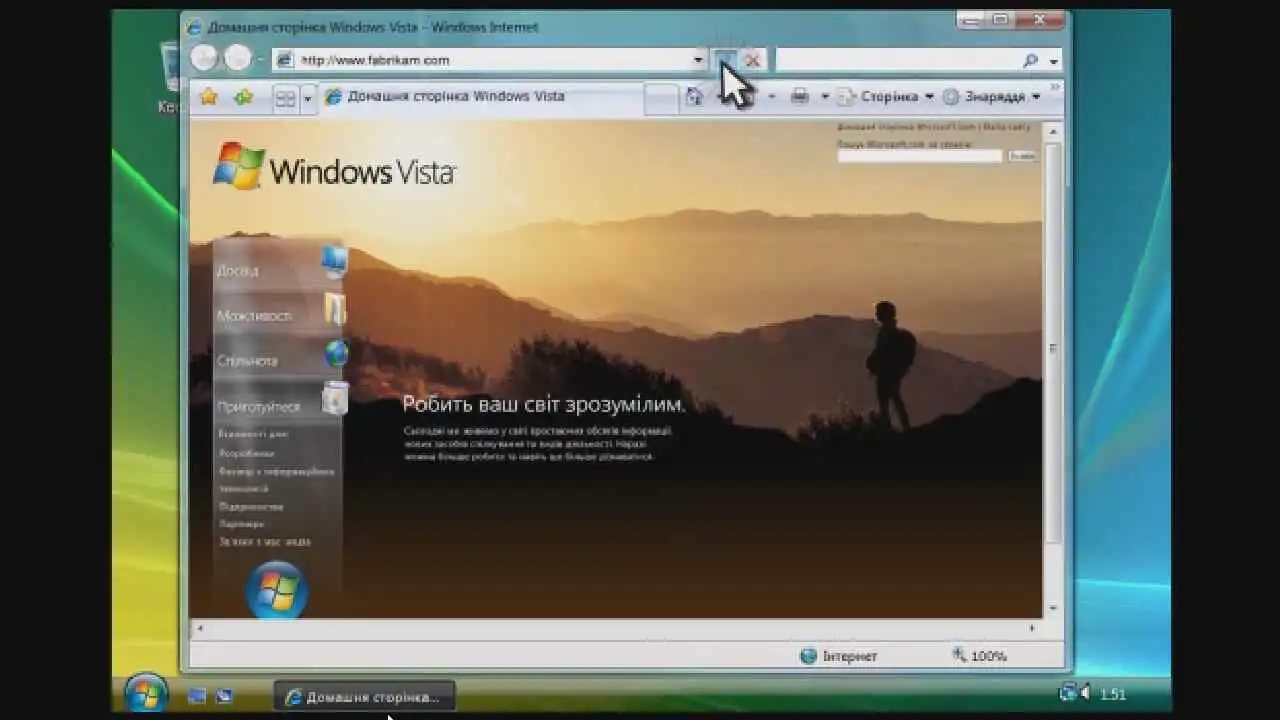Image resolution: width=1280 pixels, height=720 pixels.
Task: Click the Windows Vista logo banner
Action: (x=334, y=166)
